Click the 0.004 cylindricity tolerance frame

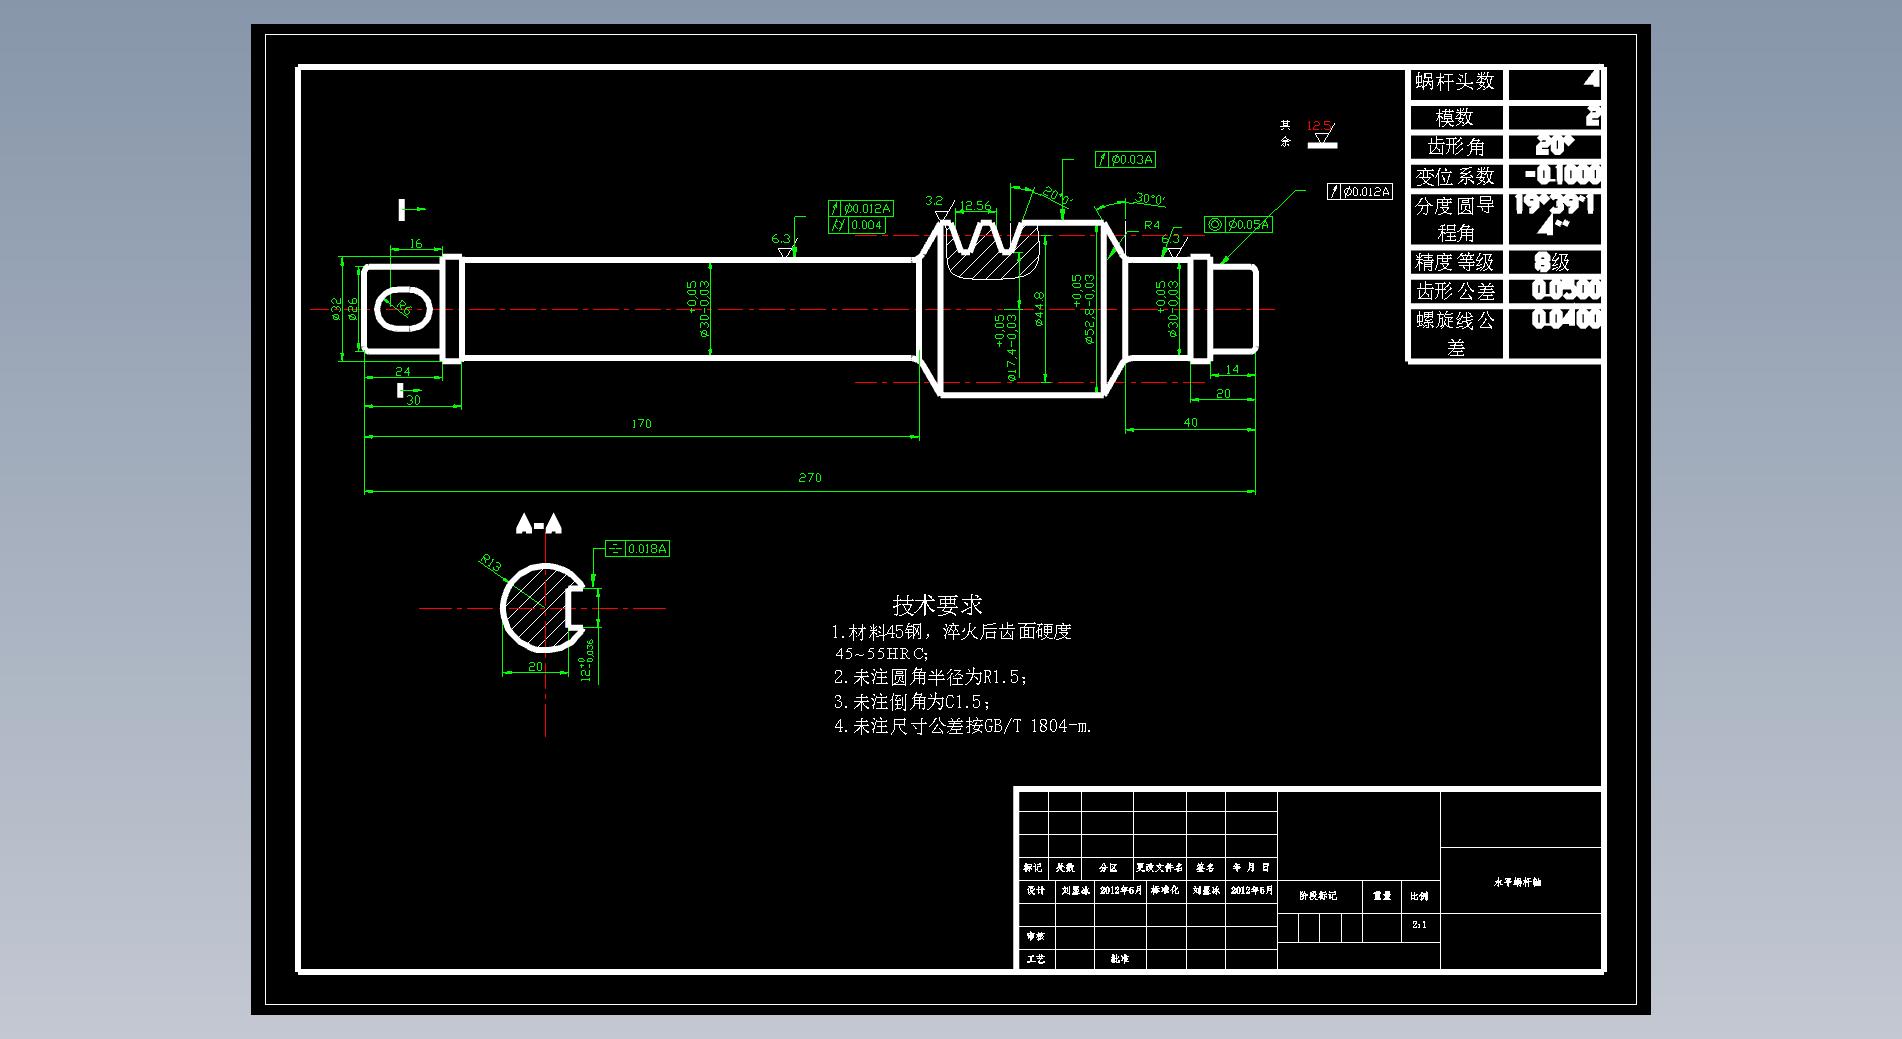coord(857,226)
